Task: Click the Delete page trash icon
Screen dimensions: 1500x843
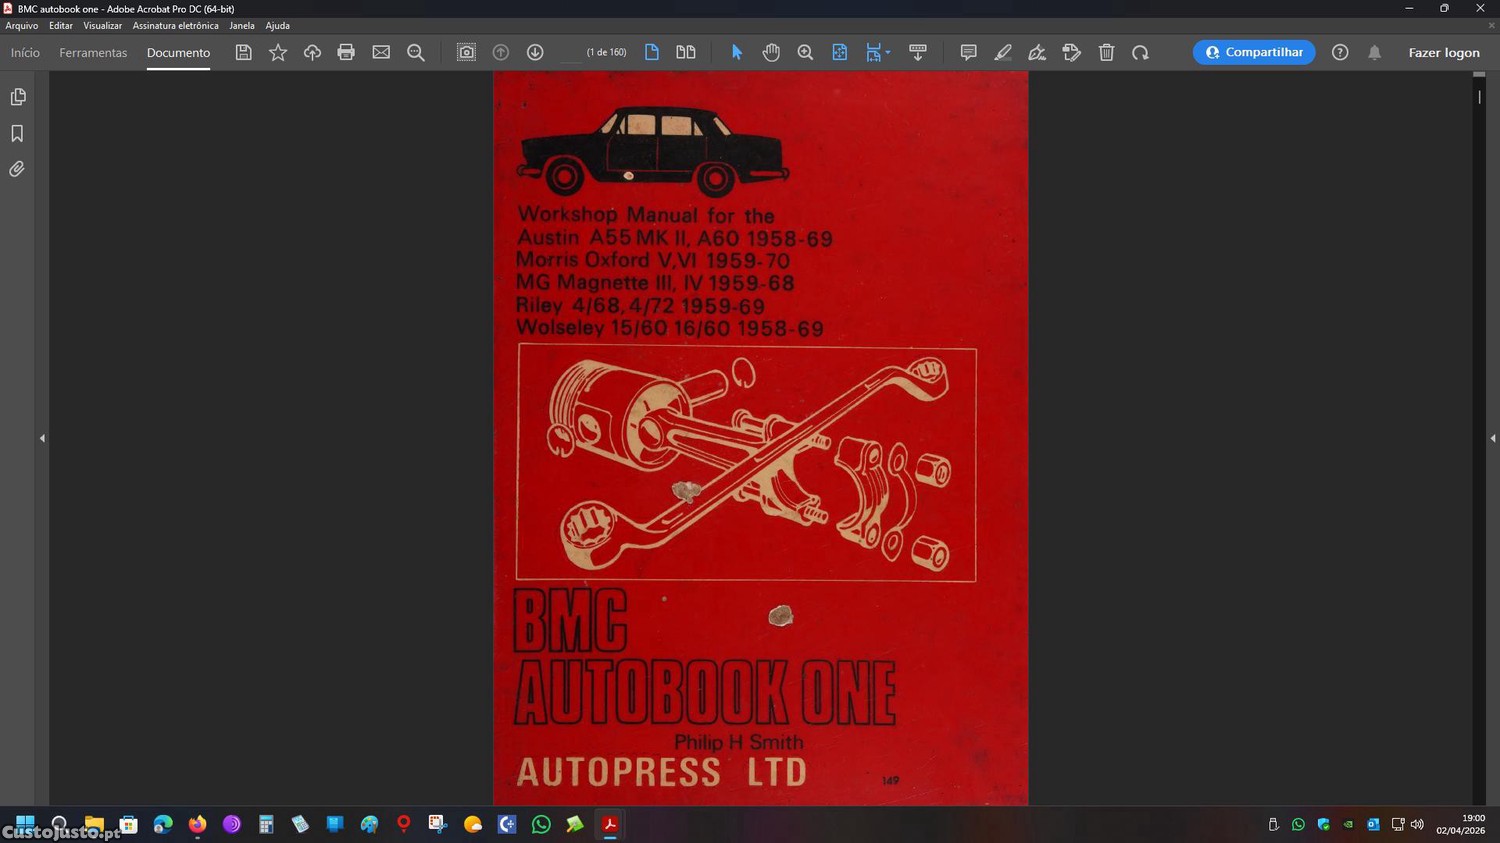Action: pyautogui.click(x=1106, y=53)
